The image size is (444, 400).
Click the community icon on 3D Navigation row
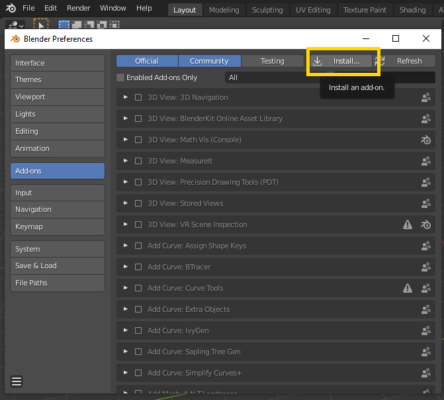coord(426,98)
